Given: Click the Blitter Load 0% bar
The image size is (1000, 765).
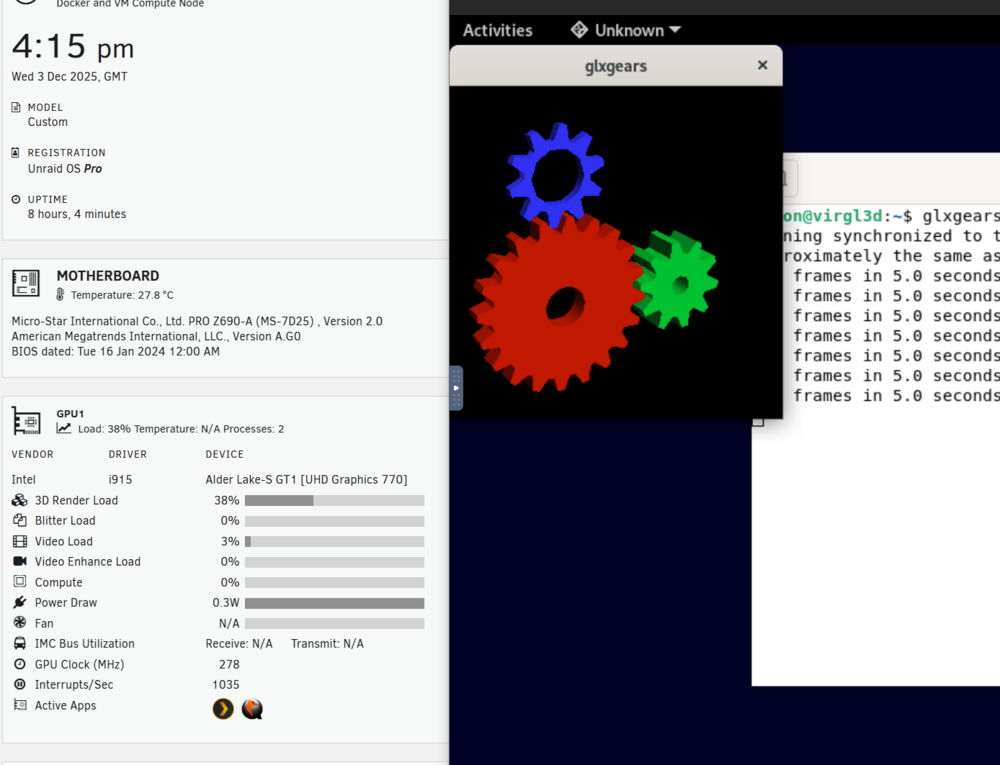Looking at the screenshot, I should (334, 521).
